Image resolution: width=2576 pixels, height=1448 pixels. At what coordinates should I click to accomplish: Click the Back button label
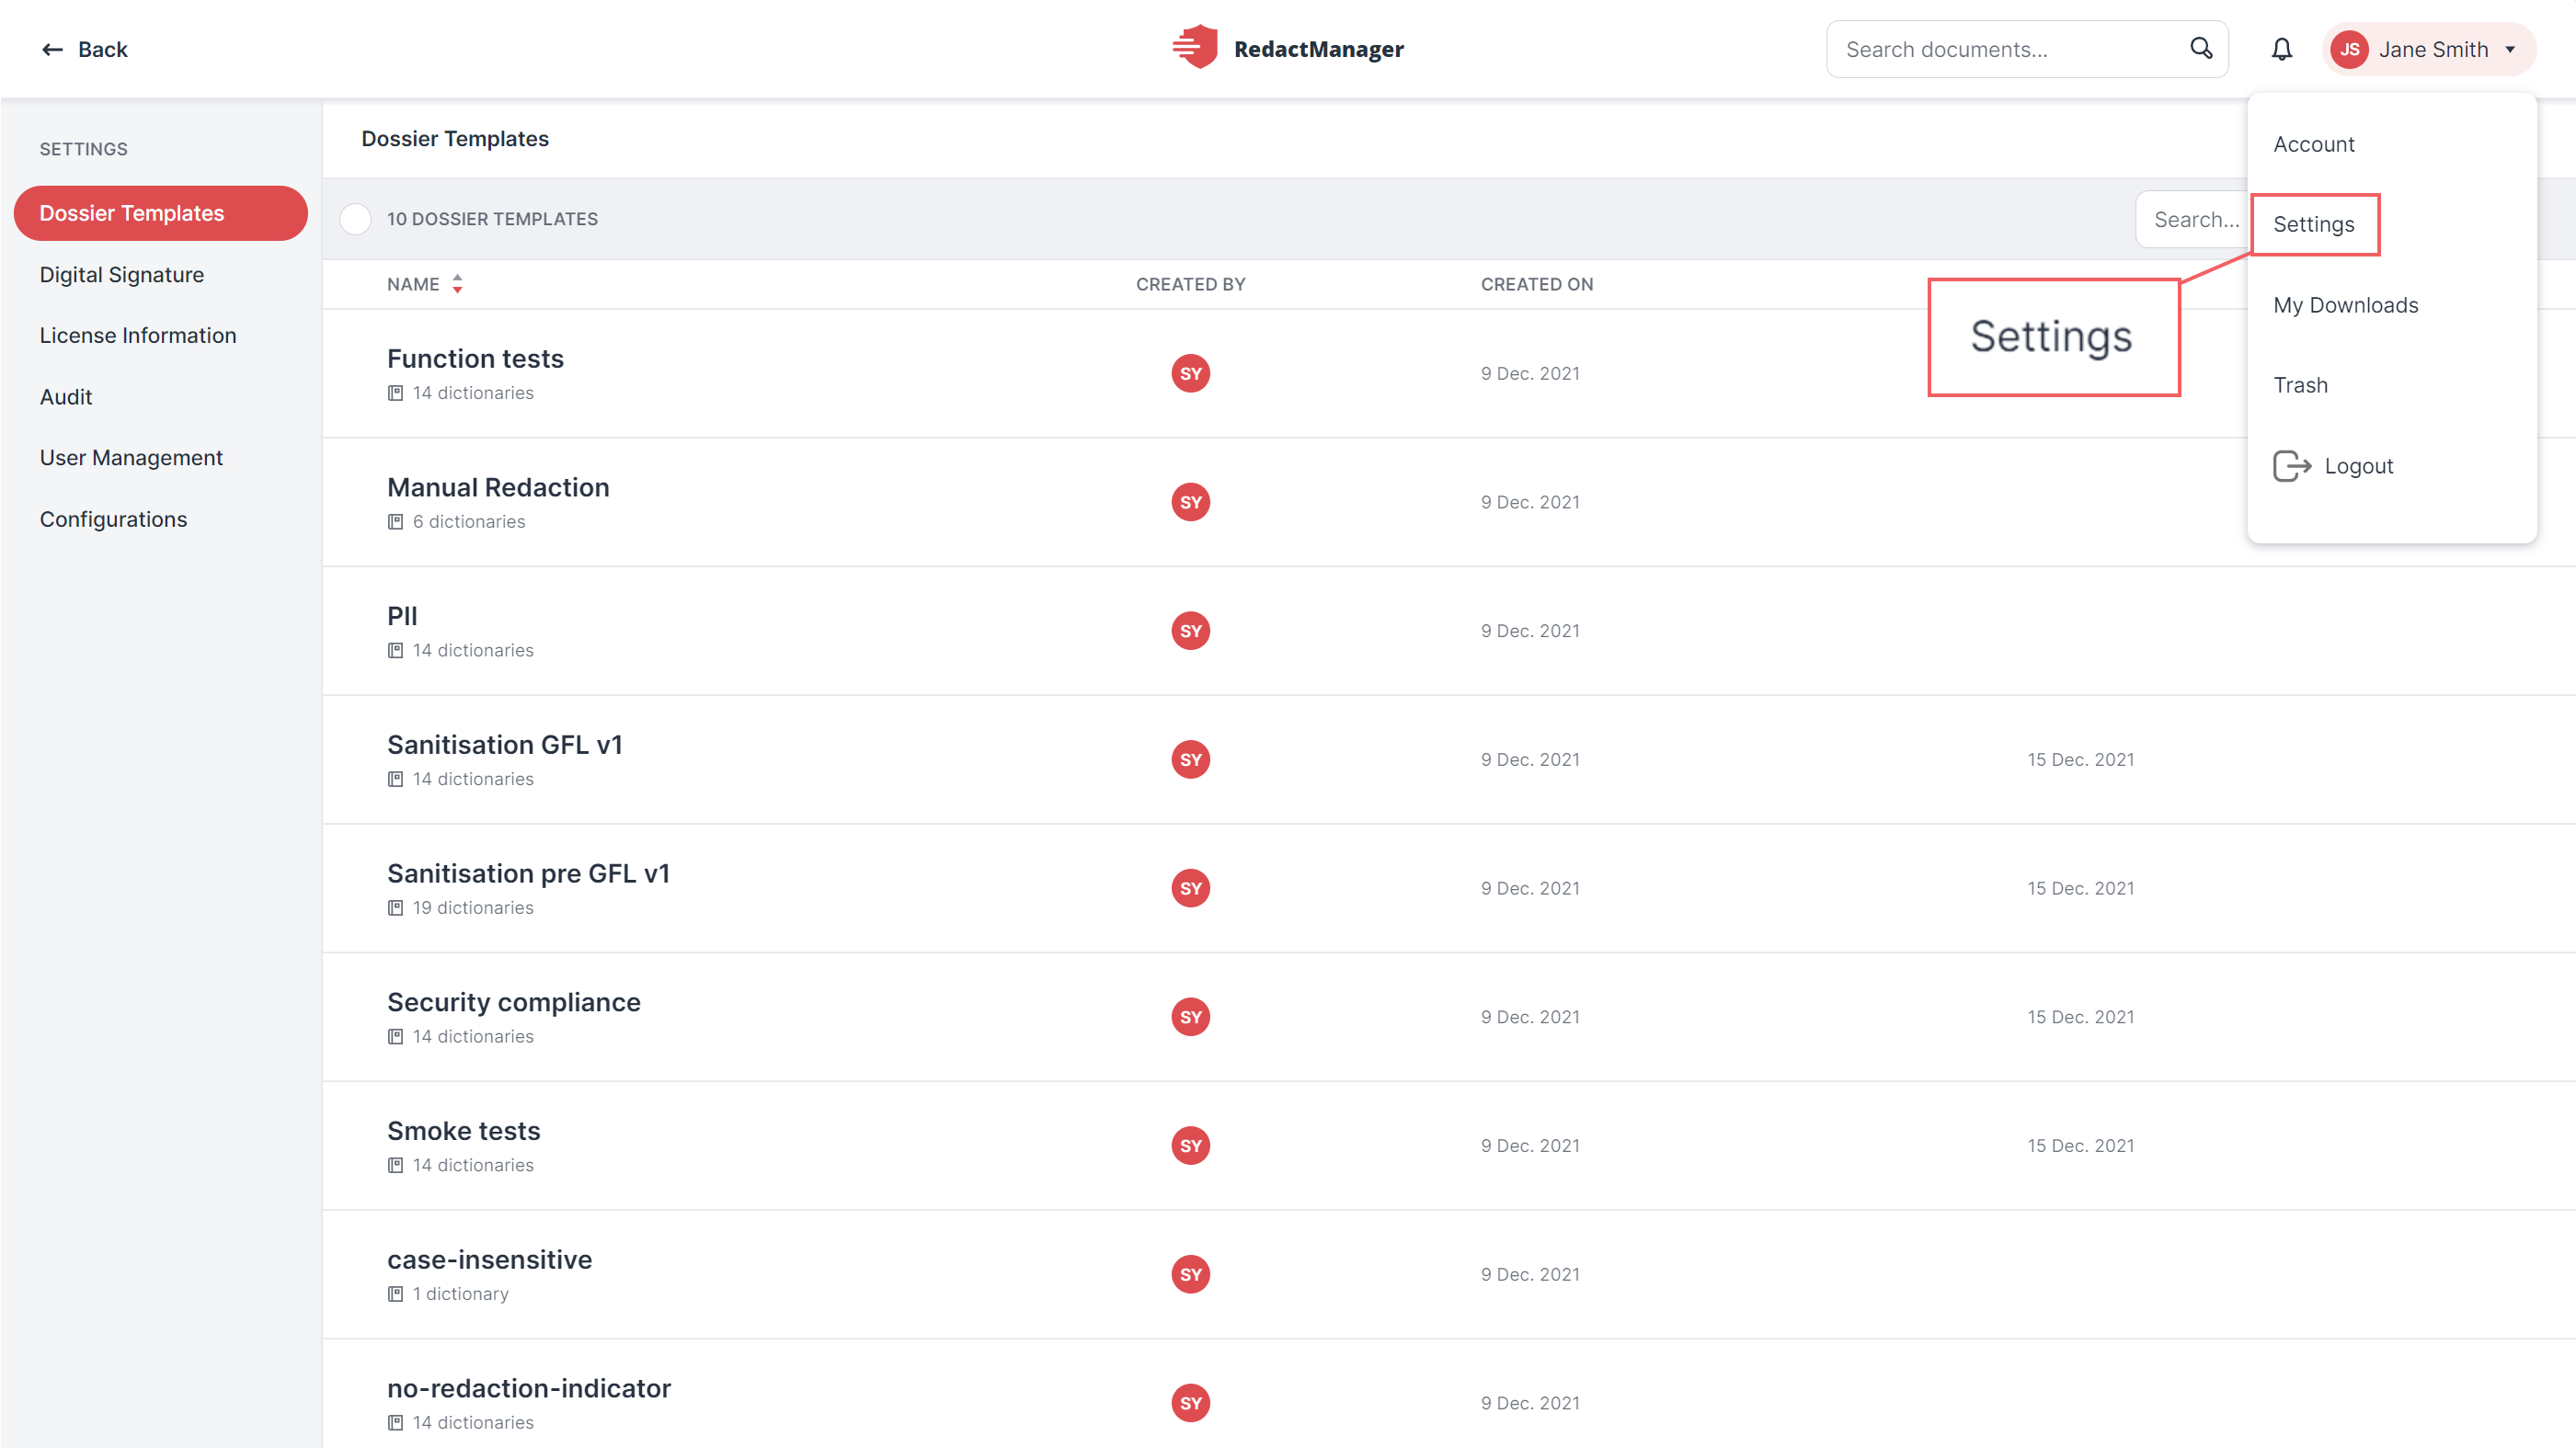click(x=103, y=49)
